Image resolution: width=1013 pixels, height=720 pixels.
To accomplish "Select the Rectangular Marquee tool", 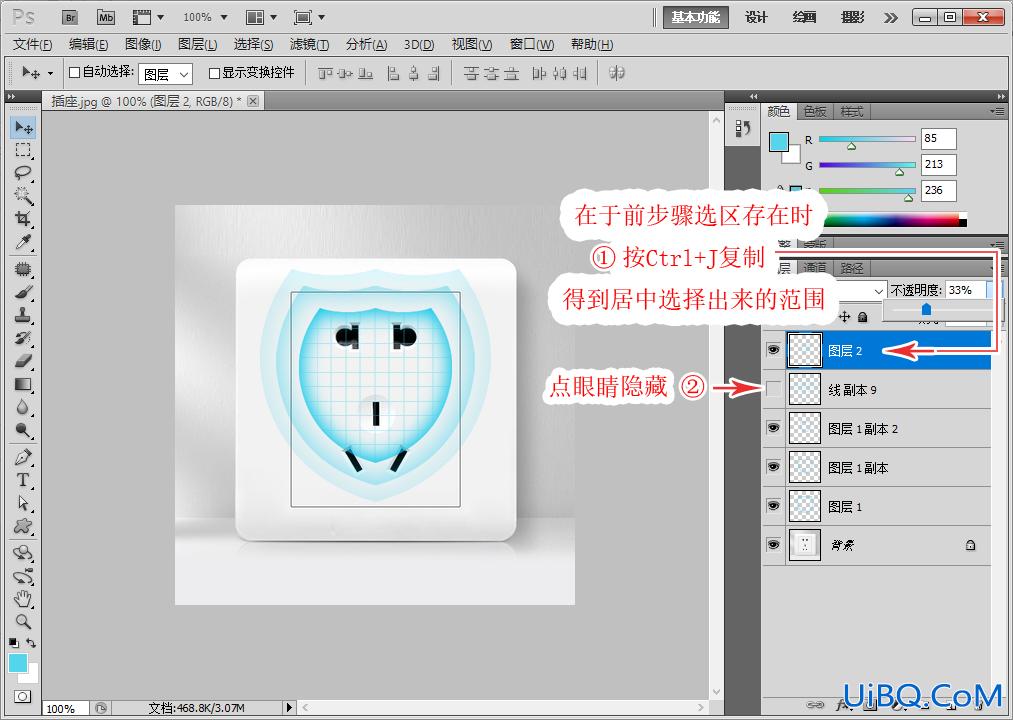I will 23,150.
